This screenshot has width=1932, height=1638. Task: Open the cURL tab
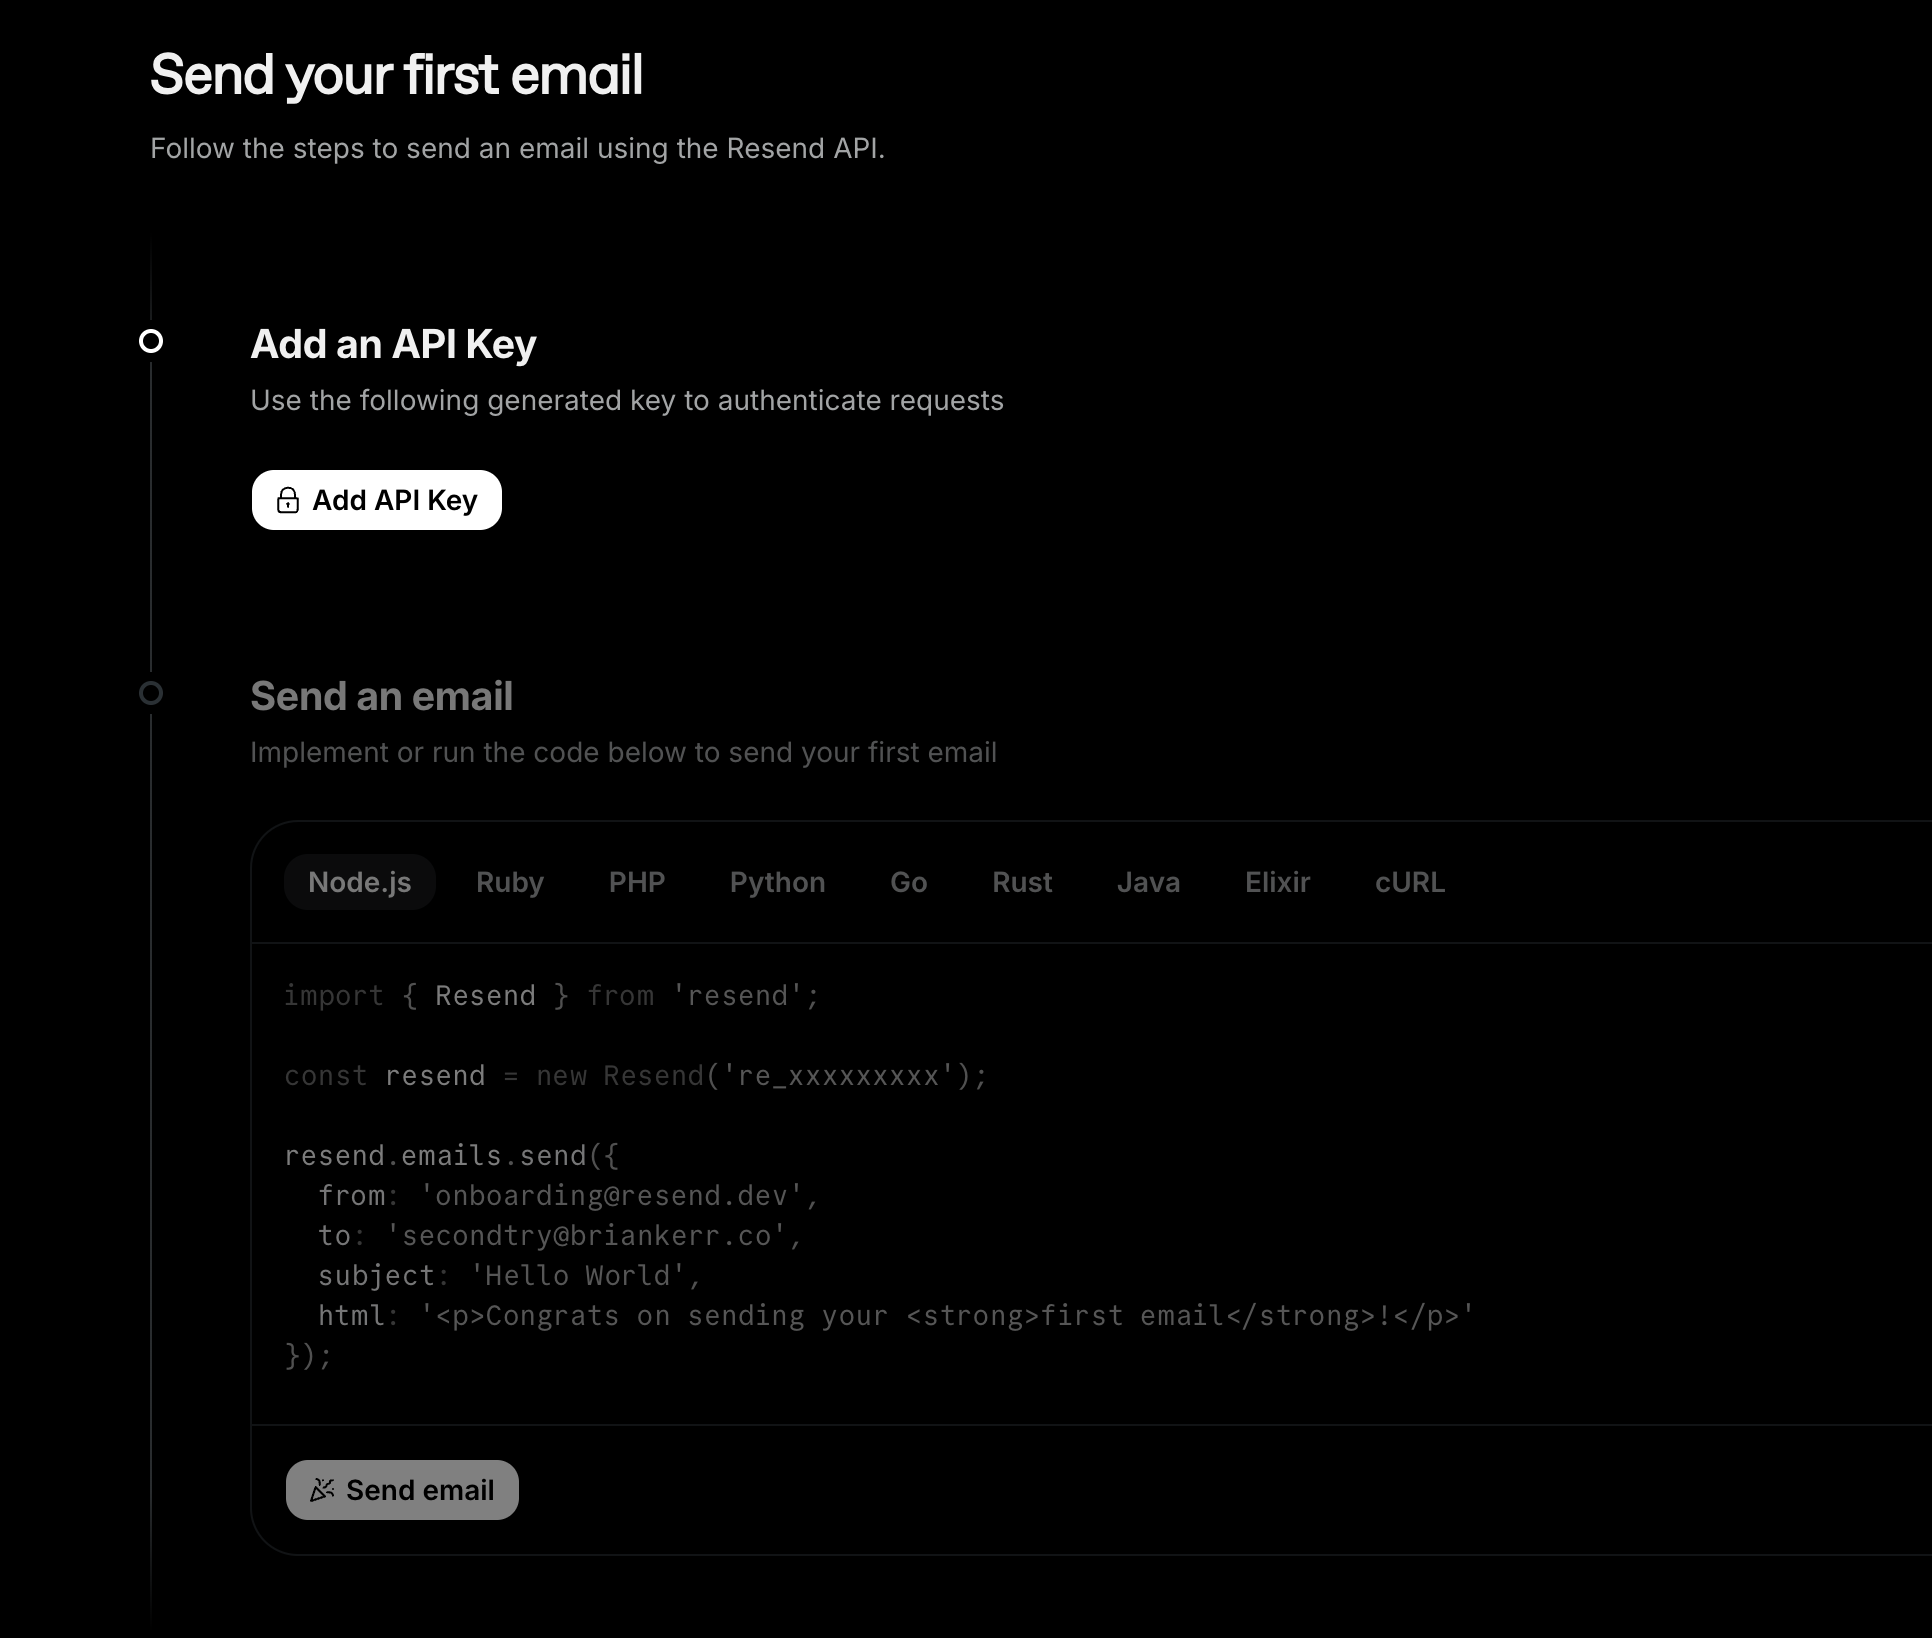click(x=1410, y=882)
